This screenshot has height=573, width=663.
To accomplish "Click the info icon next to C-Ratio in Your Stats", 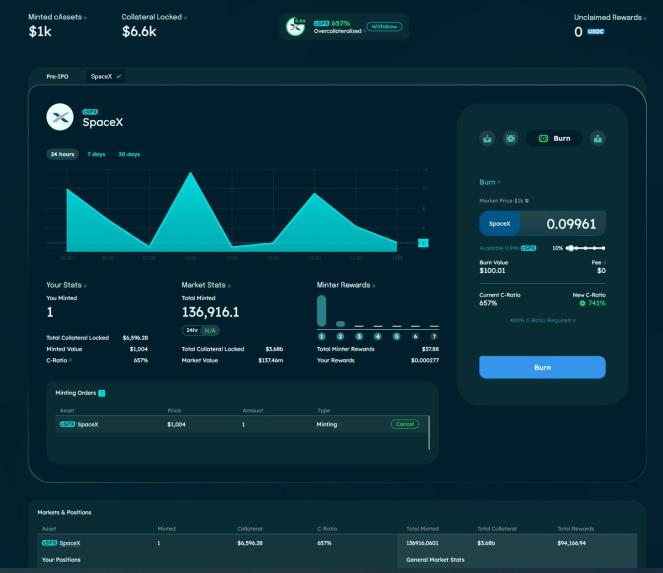I will 70,360.
